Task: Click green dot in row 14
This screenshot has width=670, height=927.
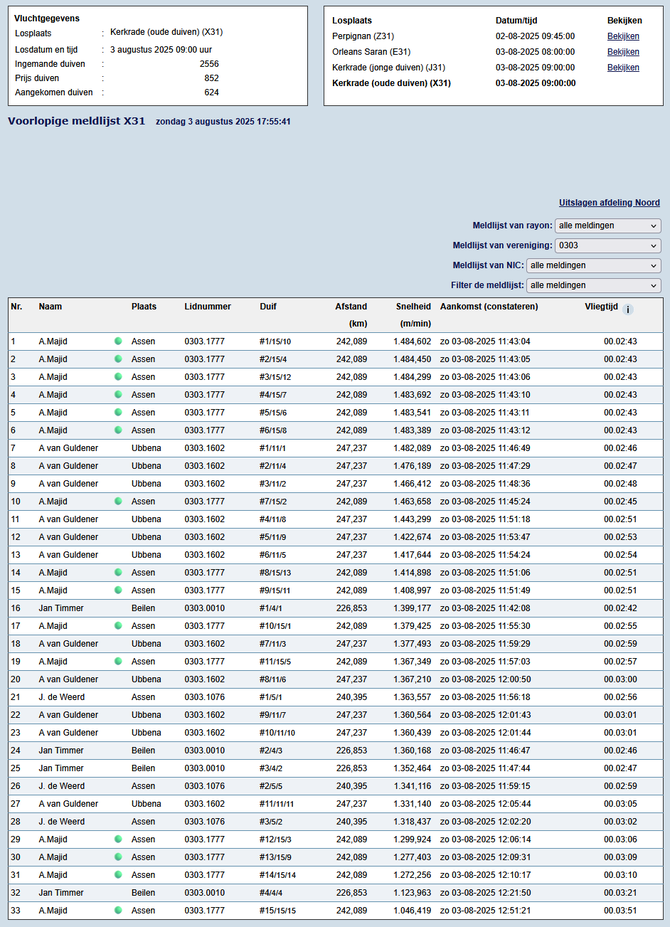Action: (x=118, y=572)
